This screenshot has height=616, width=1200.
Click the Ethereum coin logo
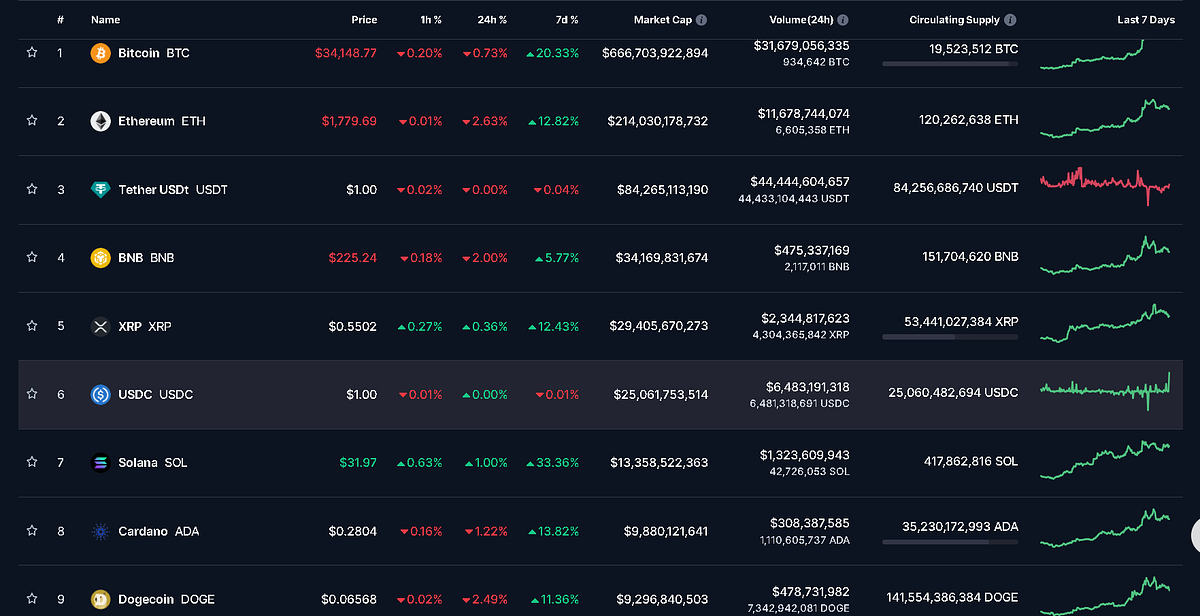tap(99, 121)
